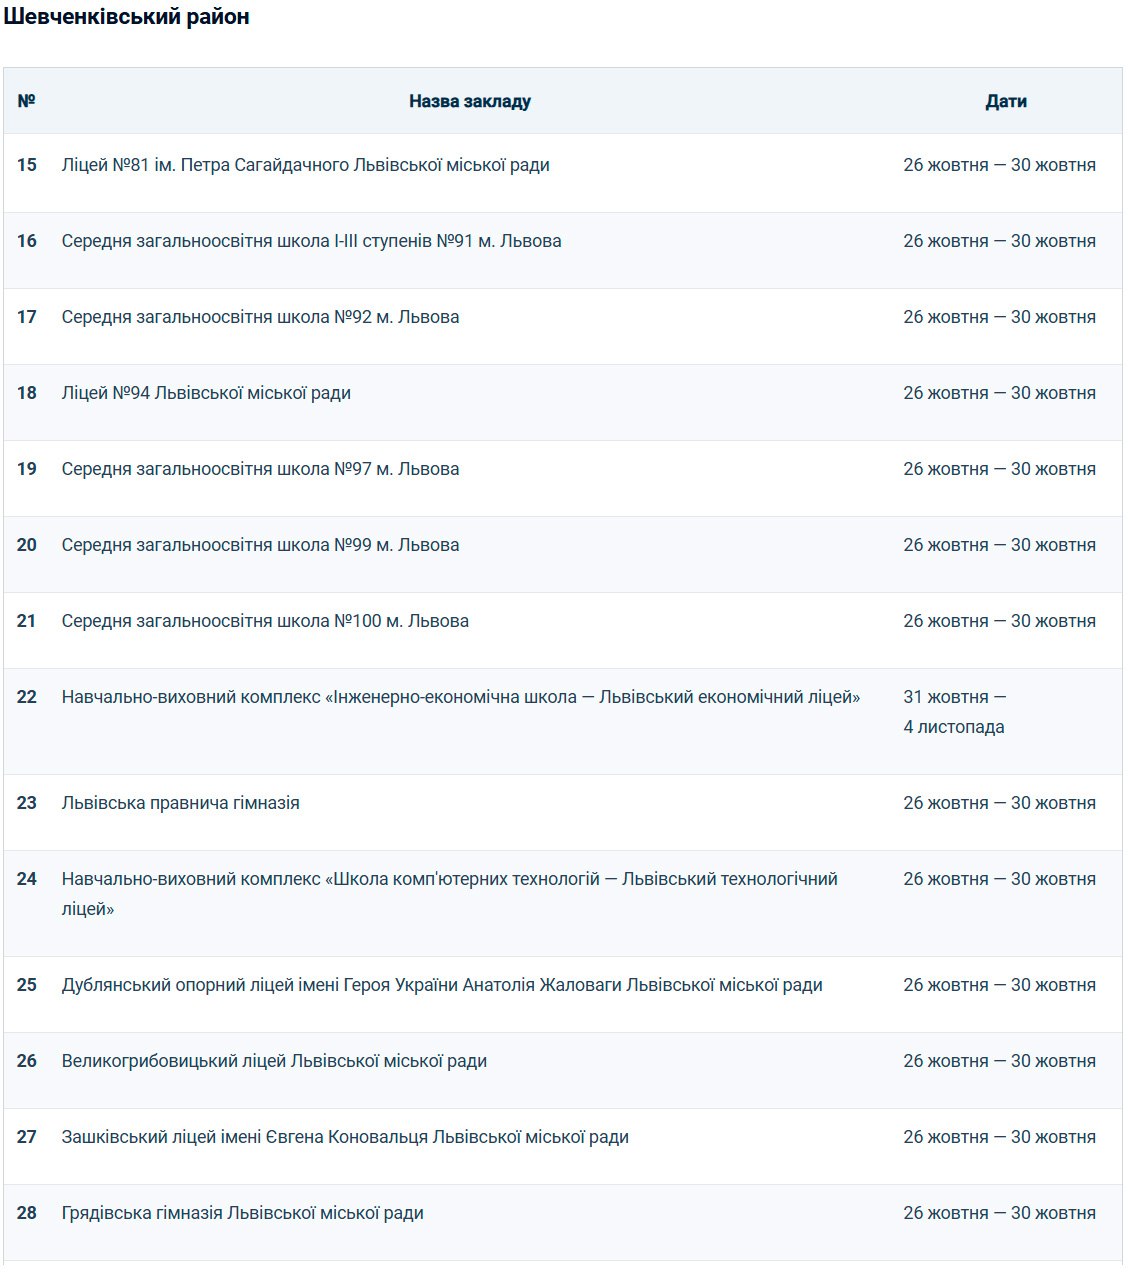Image resolution: width=1128 pixels, height=1276 pixels.
Task: Click 'Інженерно-економічна школа — Львівський економічний ліцей' name
Action: [x=592, y=697]
